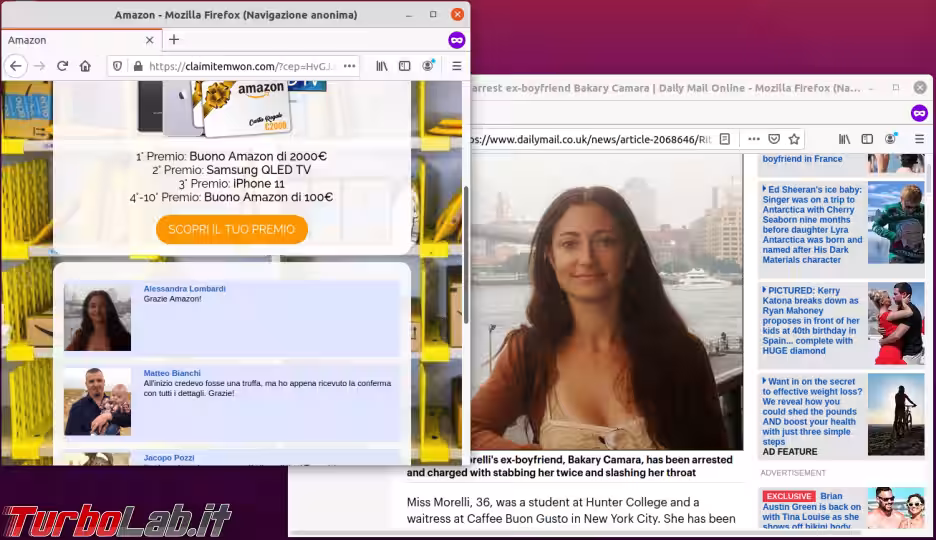Click Ed Sheeran article thumbnail

[896, 223]
